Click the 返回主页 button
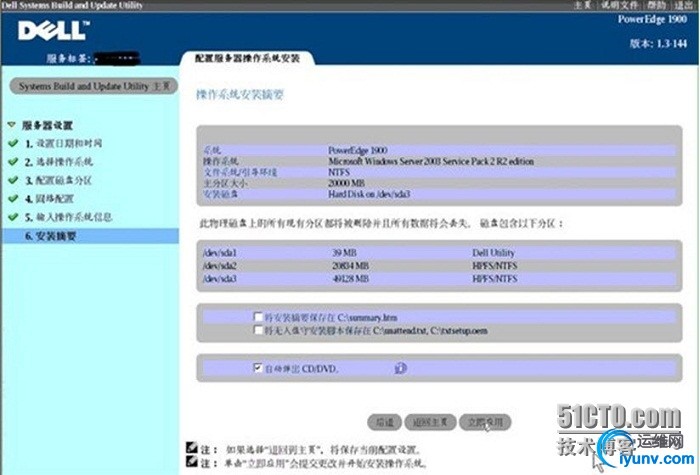The width and height of the screenshot is (700, 475). 430,422
